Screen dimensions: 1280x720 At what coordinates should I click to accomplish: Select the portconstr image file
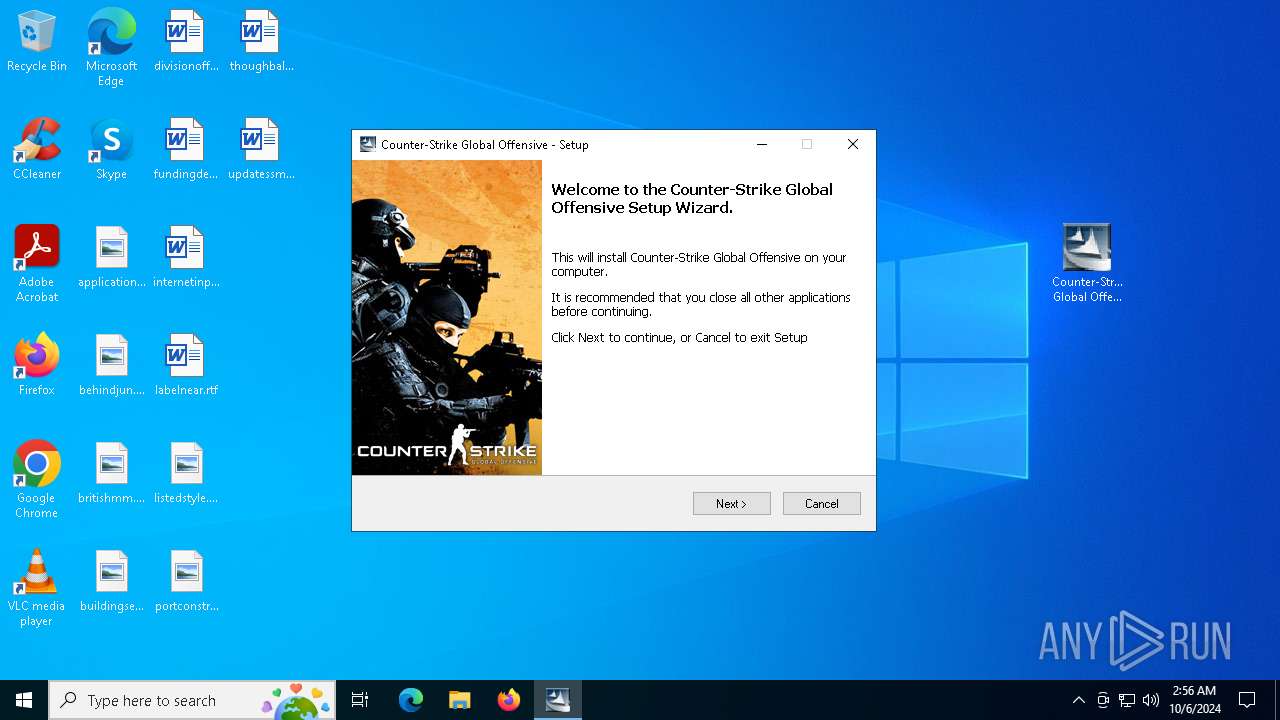click(x=186, y=582)
